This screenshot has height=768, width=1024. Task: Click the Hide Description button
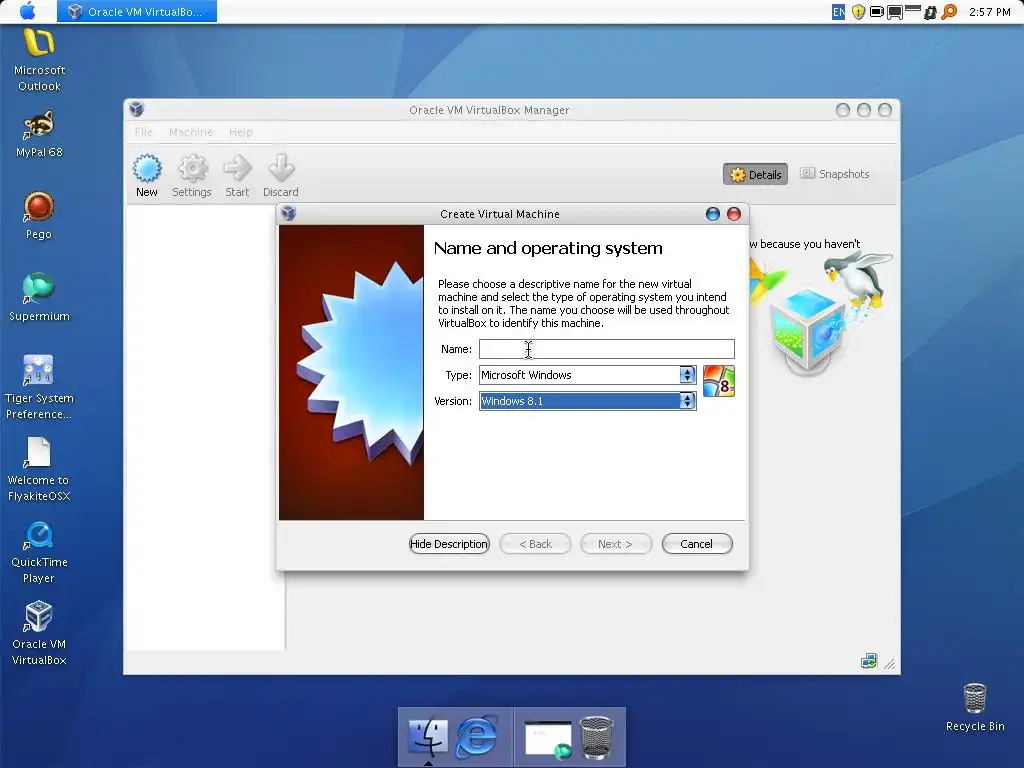pyautogui.click(x=449, y=544)
